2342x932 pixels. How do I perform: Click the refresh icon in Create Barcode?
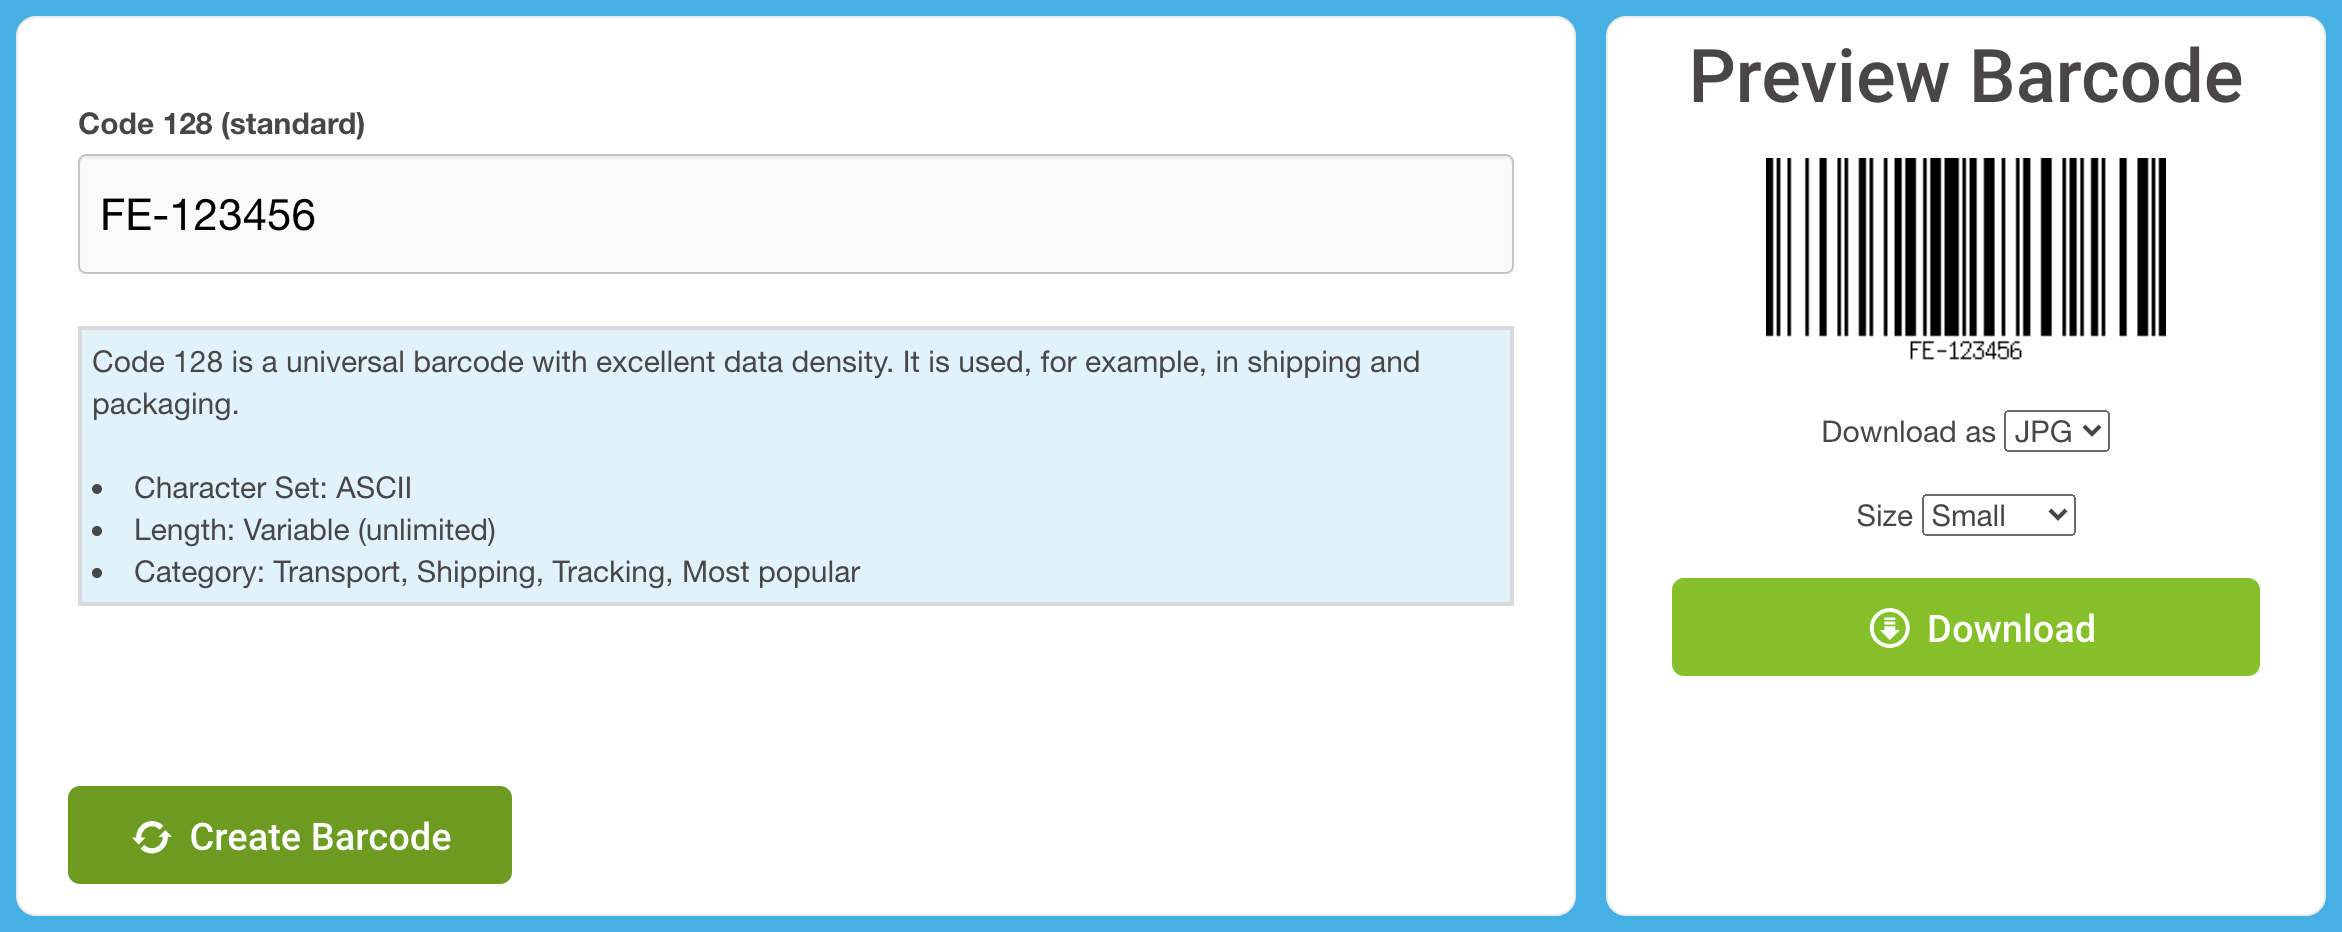point(152,837)
